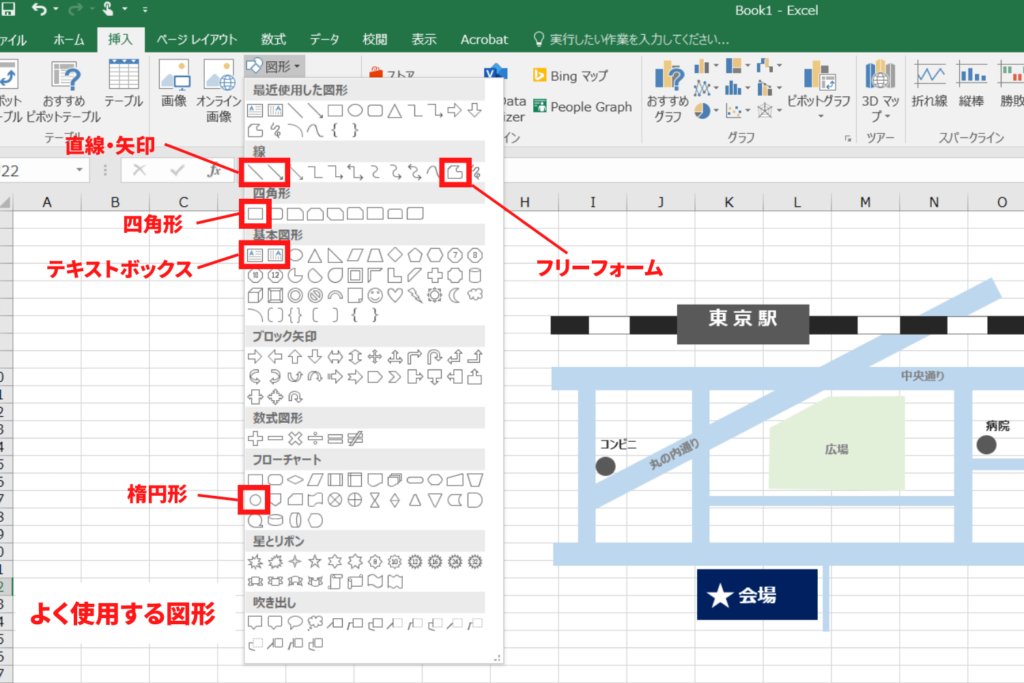Collapse the 図形 shapes dropdown

(x=275, y=66)
